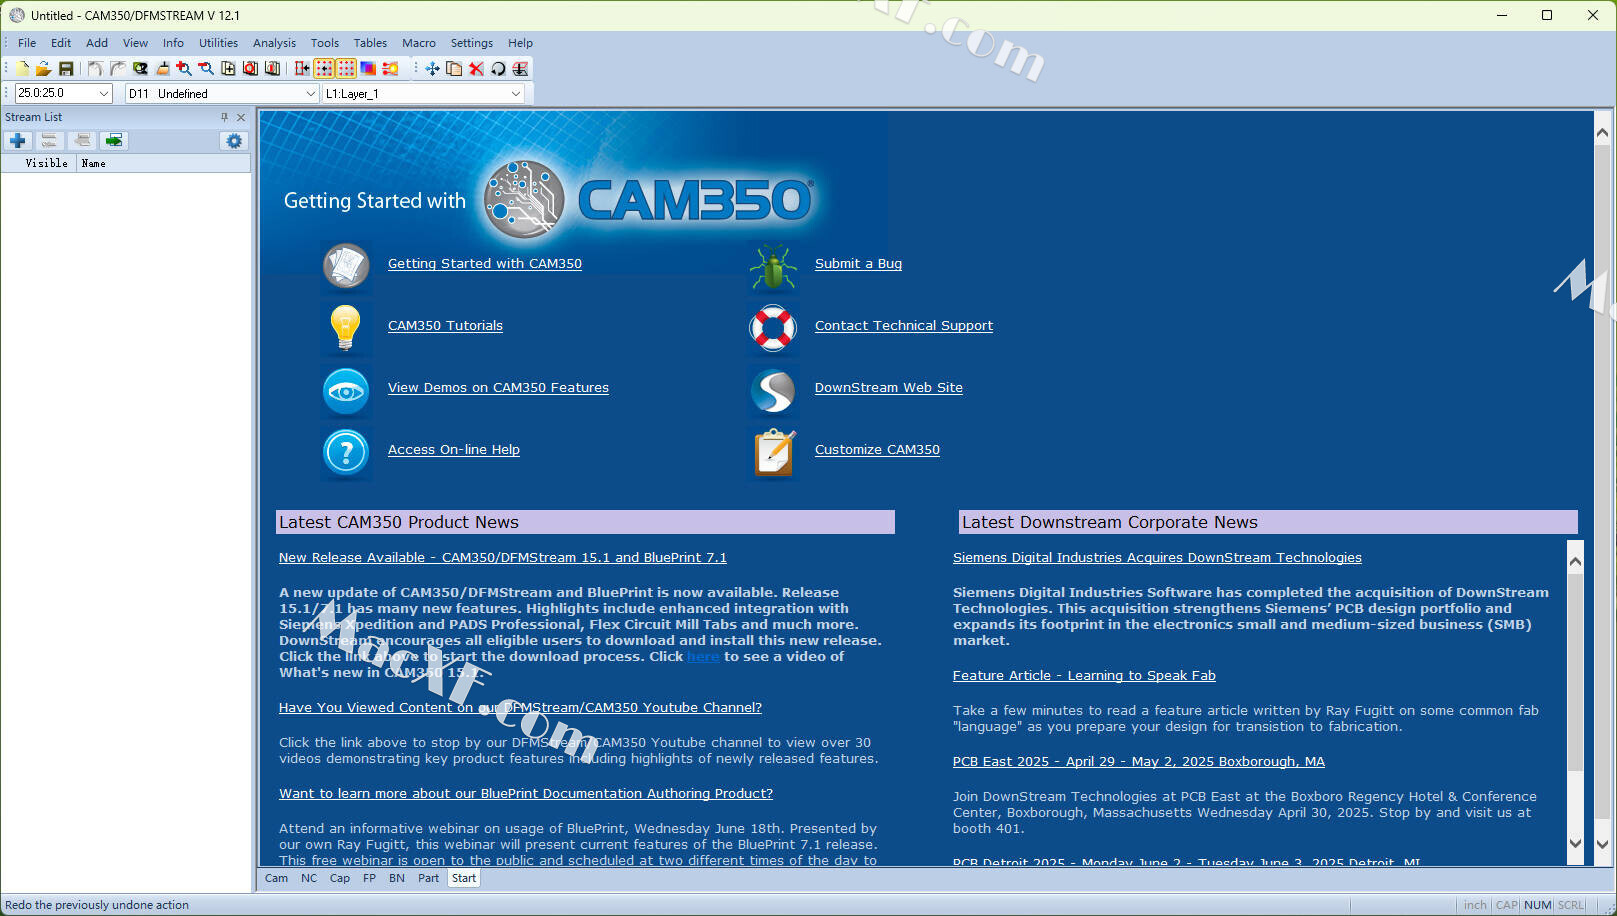This screenshot has height=916, width=1617.
Task: Click the green bug icon
Action: coord(773,266)
